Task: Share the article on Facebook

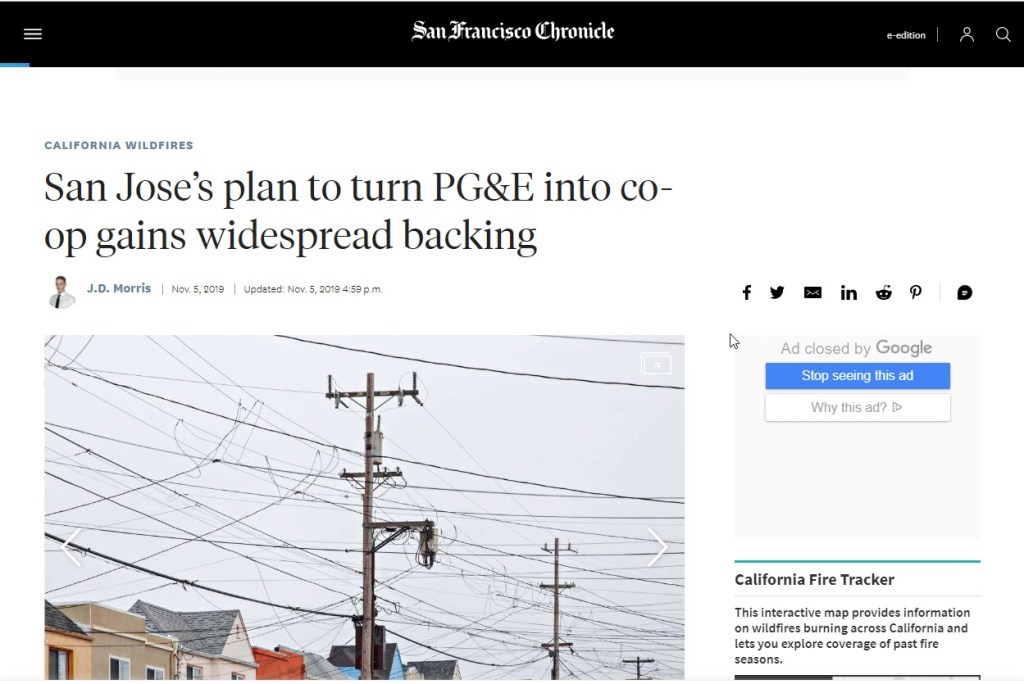Action: tap(746, 293)
